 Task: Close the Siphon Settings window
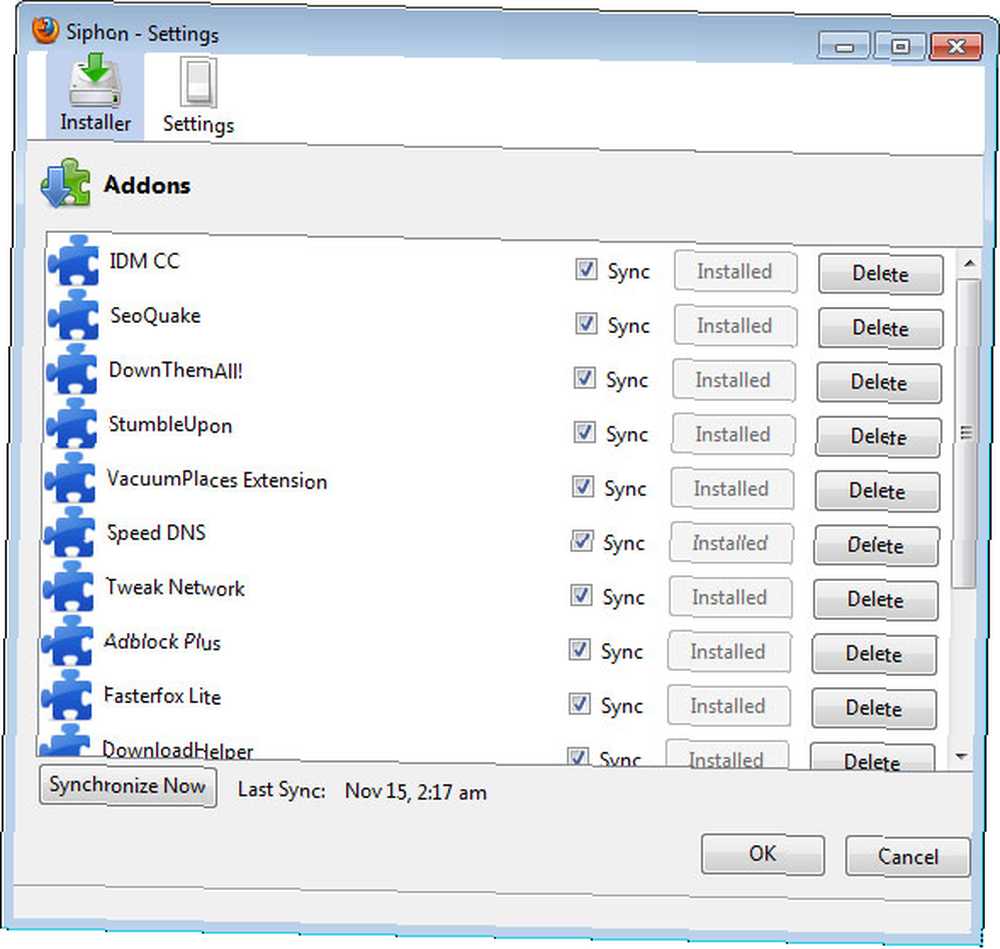click(956, 47)
